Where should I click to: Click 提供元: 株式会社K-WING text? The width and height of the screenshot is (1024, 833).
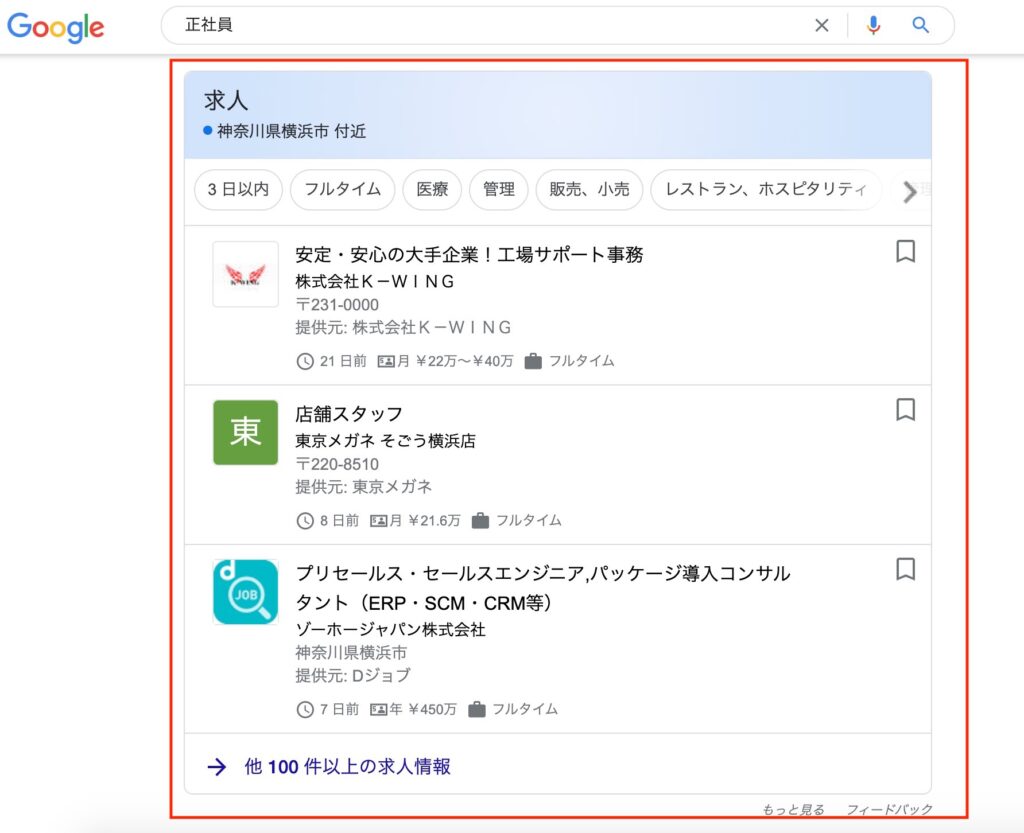point(403,327)
